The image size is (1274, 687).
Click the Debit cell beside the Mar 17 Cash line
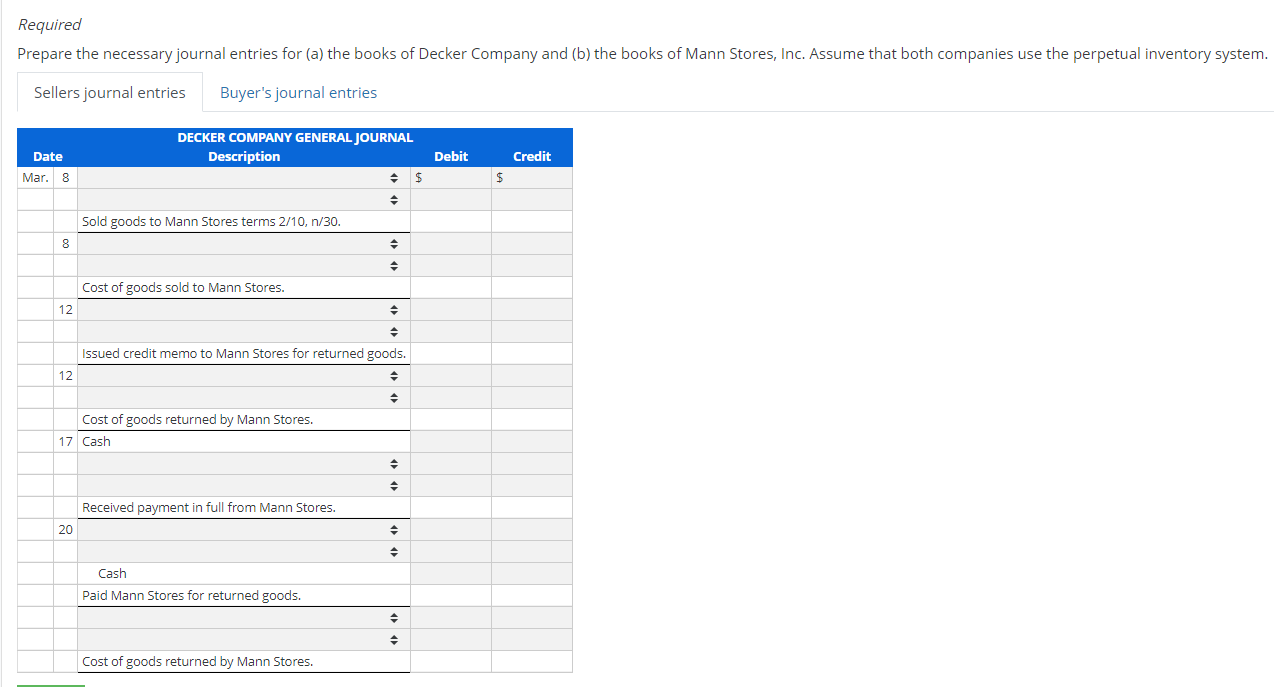(450, 441)
